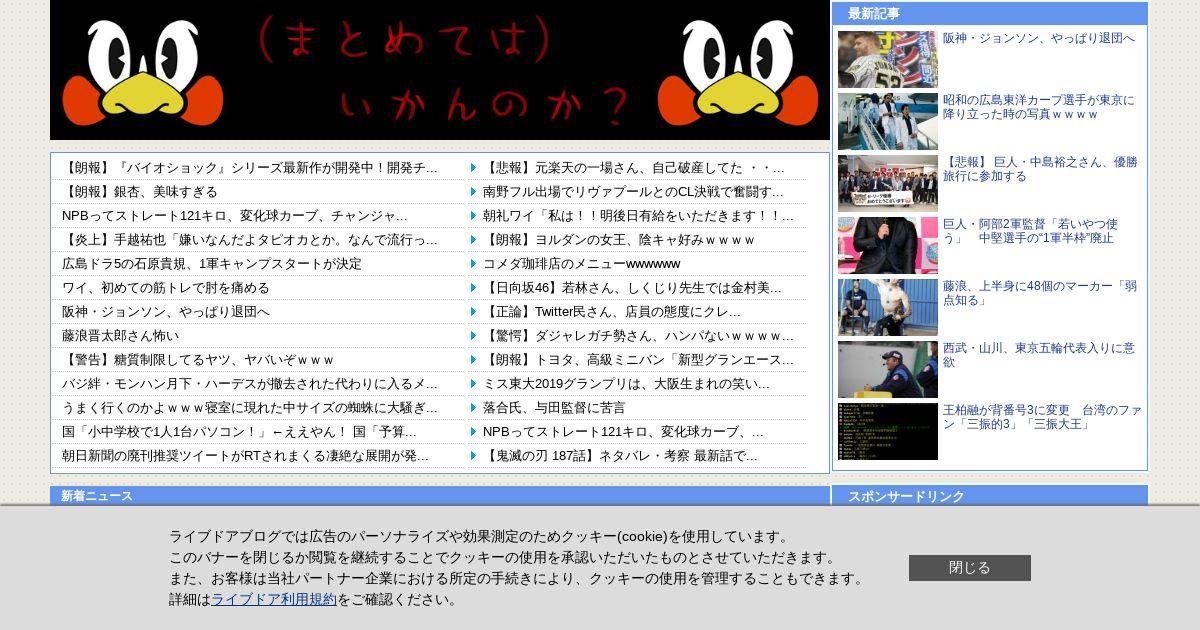The height and width of the screenshot is (630, 1200).
Task: Click the 最新記事 sidebar header
Action: [x=990, y=13]
